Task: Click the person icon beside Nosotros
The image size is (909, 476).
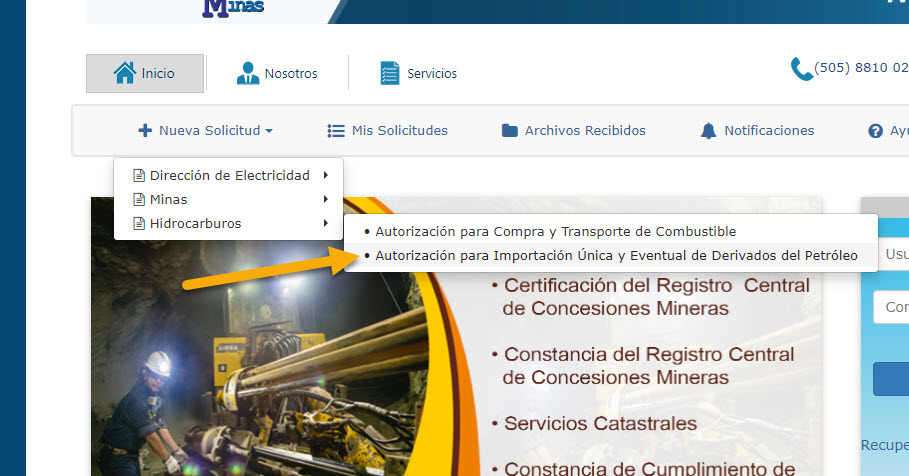Action: click(248, 73)
